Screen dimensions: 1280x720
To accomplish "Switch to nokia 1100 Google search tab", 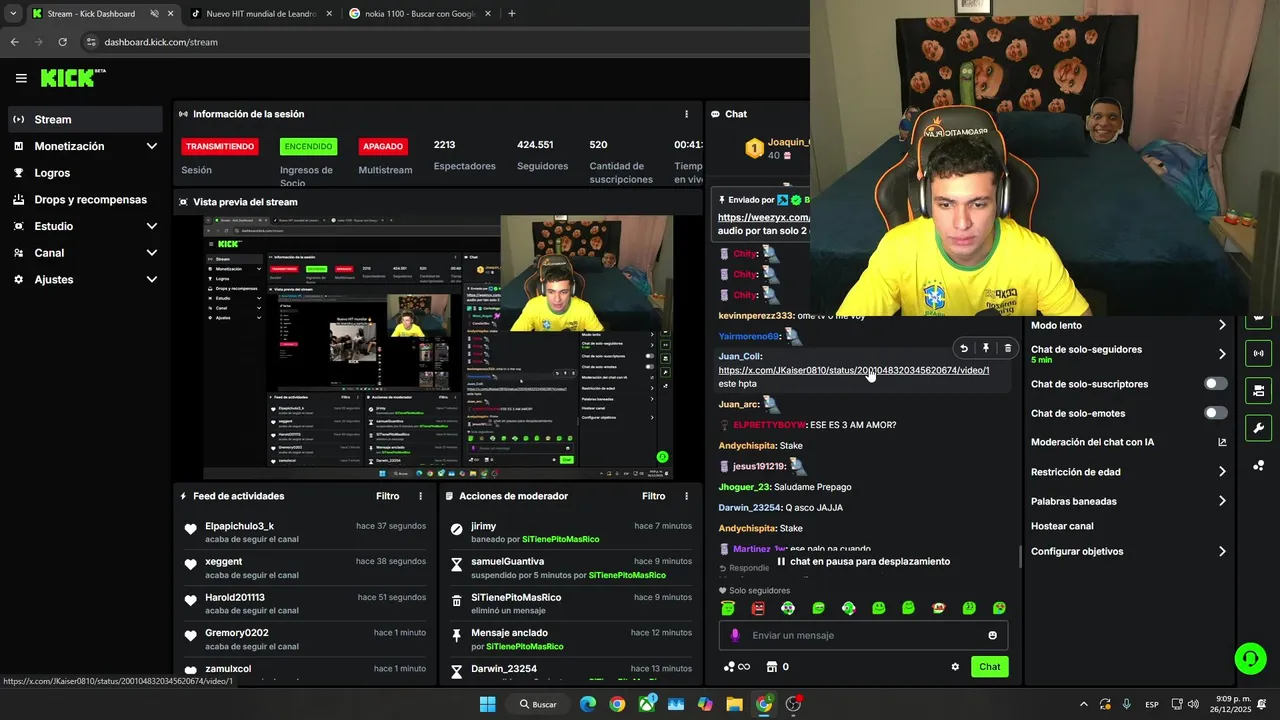I will pos(420,14).
